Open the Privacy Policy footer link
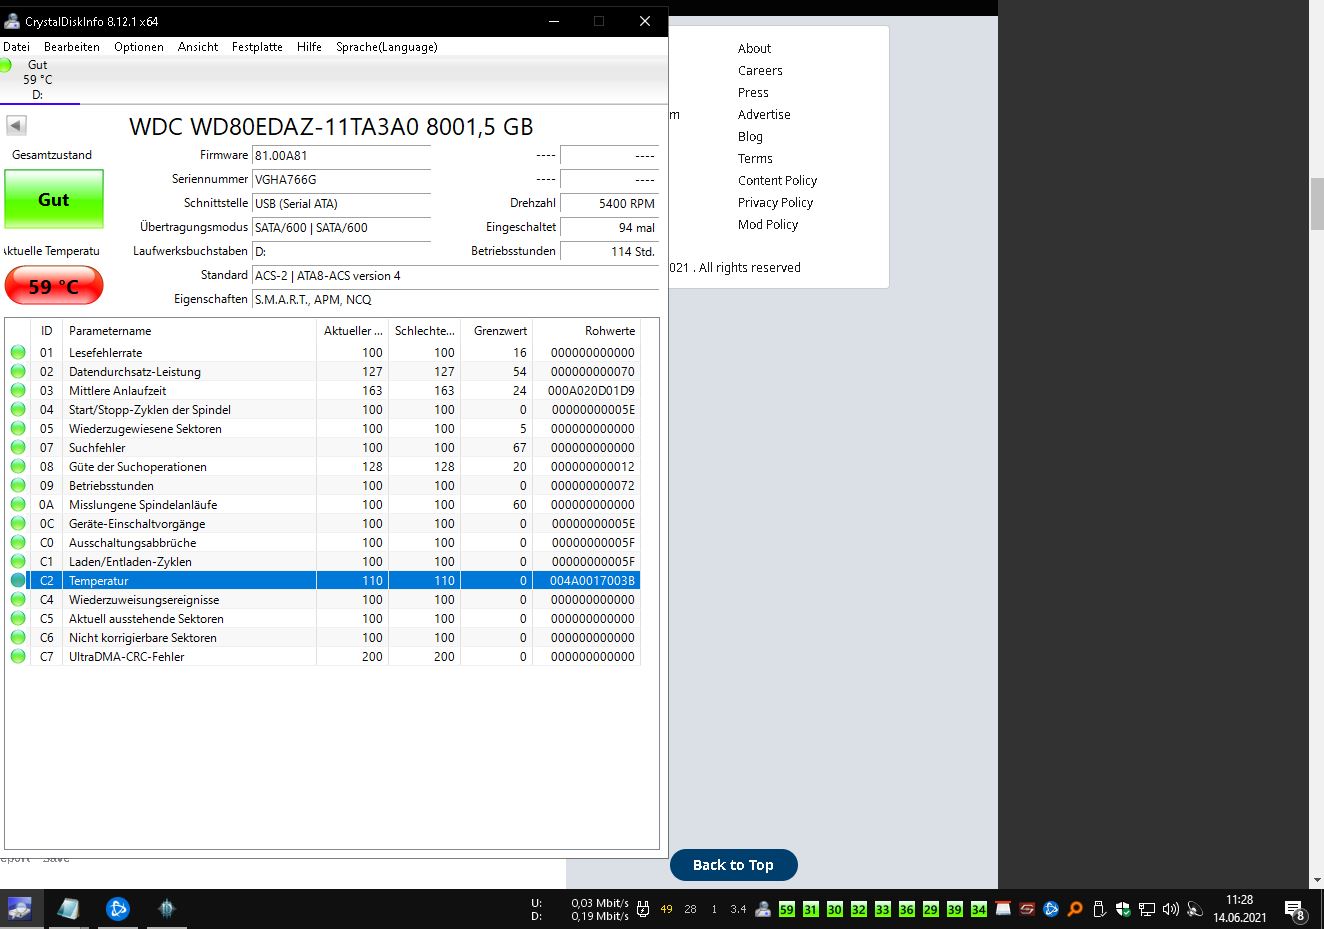1324x929 pixels. tap(775, 202)
